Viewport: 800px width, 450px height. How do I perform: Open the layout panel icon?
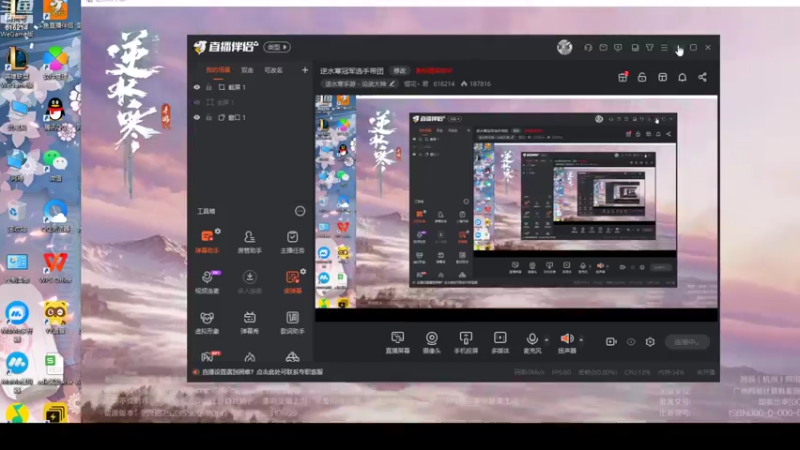click(662, 77)
